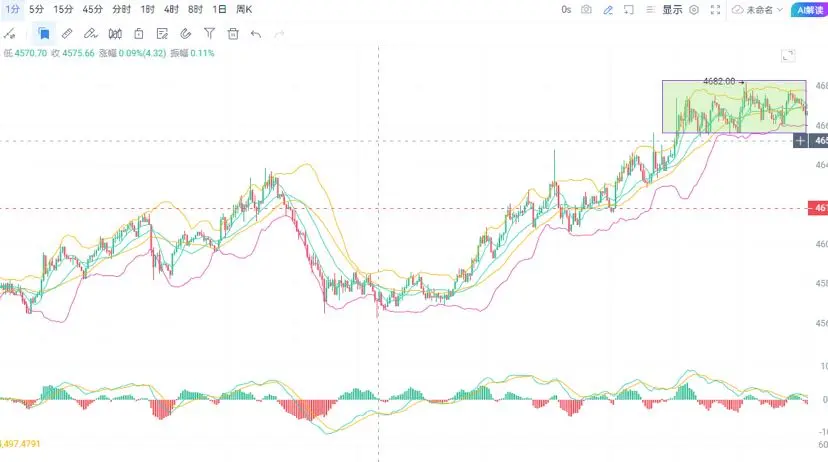Maximize the chart pane corner icon
This screenshot has height=462, width=828.
point(788,55)
